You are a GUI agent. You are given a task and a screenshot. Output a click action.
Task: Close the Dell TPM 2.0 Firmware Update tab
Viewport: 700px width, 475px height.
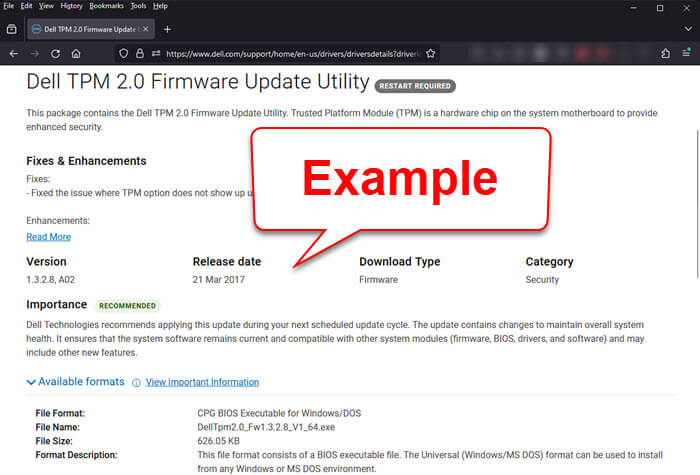(x=146, y=29)
